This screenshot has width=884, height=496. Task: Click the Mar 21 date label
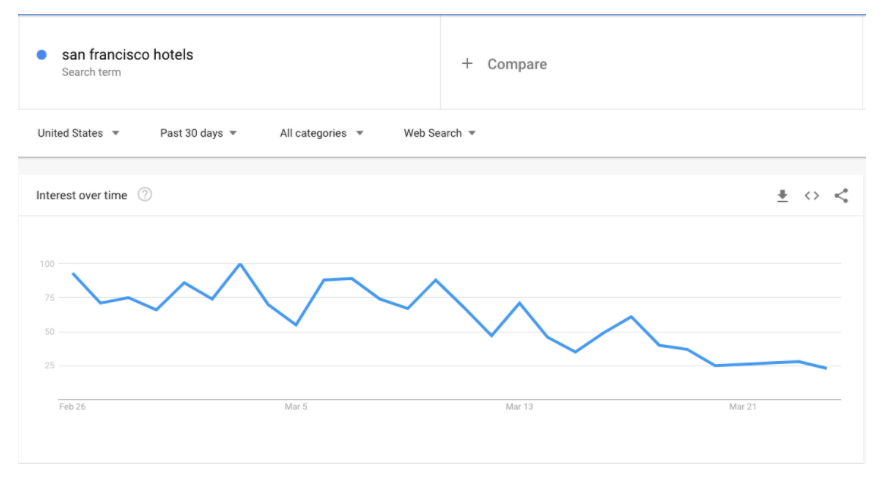coord(743,407)
